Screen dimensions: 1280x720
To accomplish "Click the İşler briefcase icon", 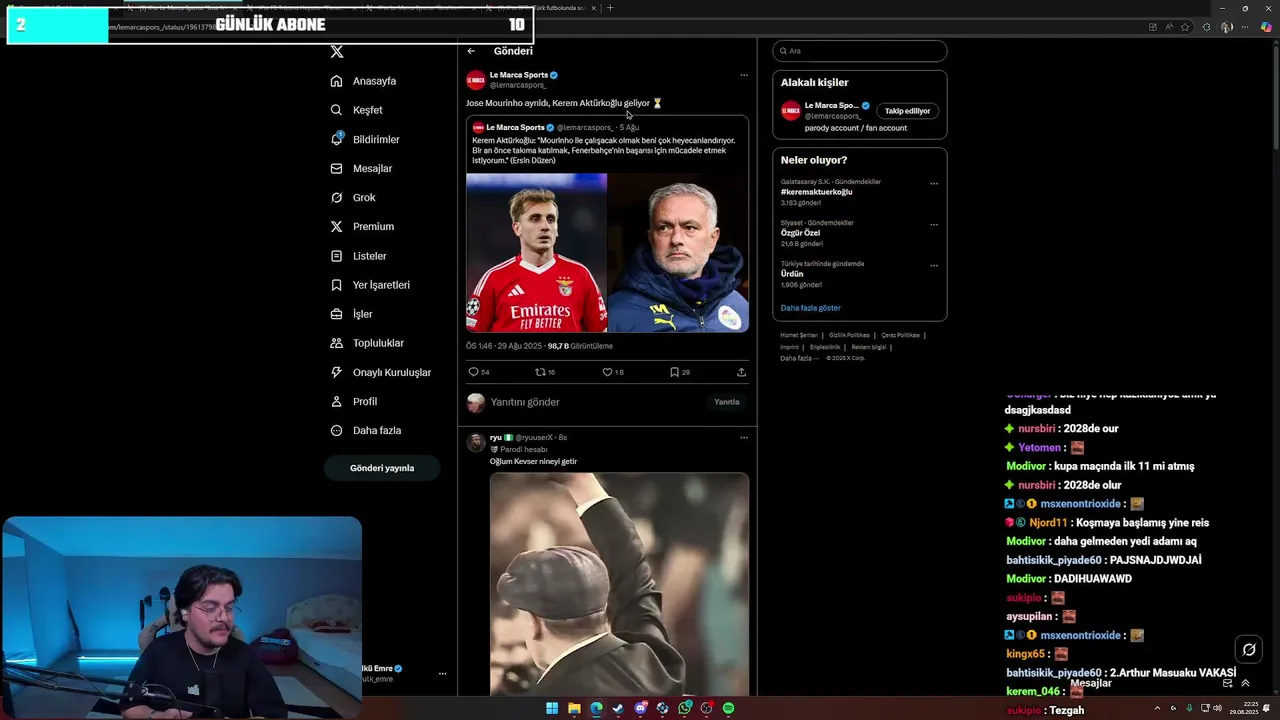I will pos(336,314).
